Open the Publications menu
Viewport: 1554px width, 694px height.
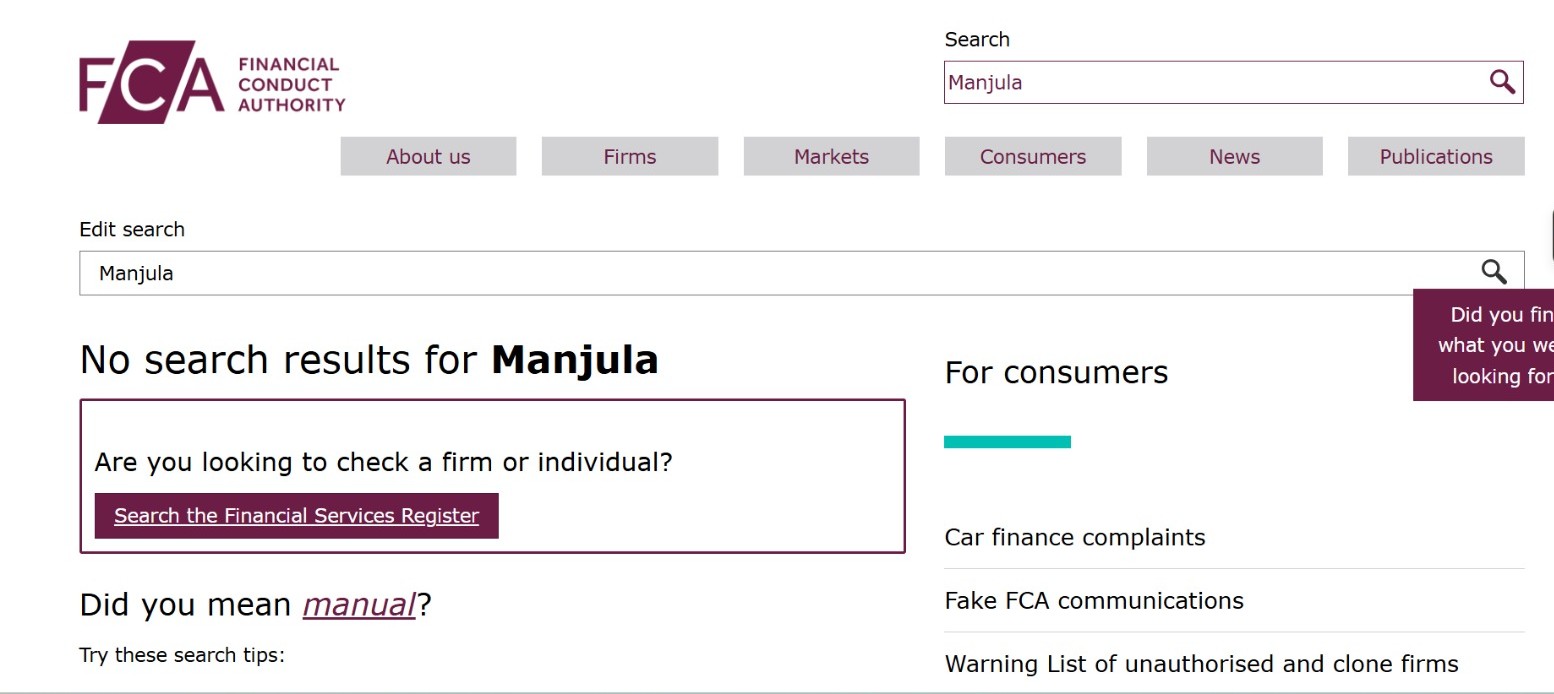[1436, 157]
